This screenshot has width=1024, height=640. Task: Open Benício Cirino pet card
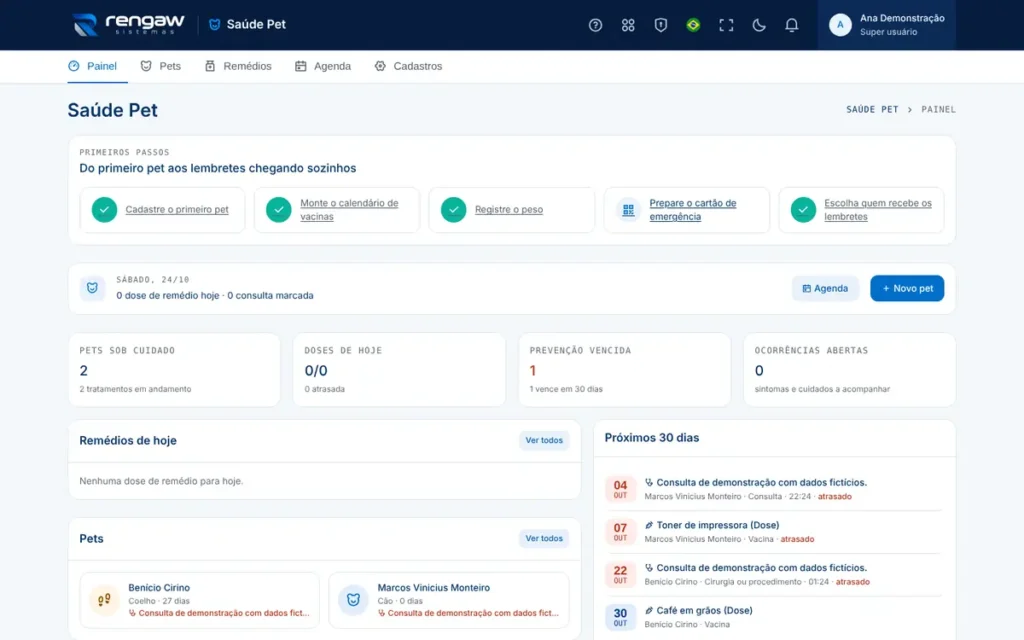(199, 600)
